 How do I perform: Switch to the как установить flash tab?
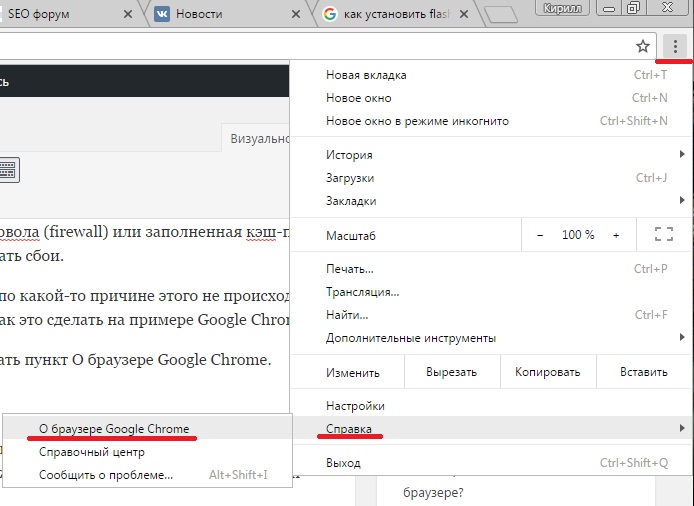(x=396, y=14)
